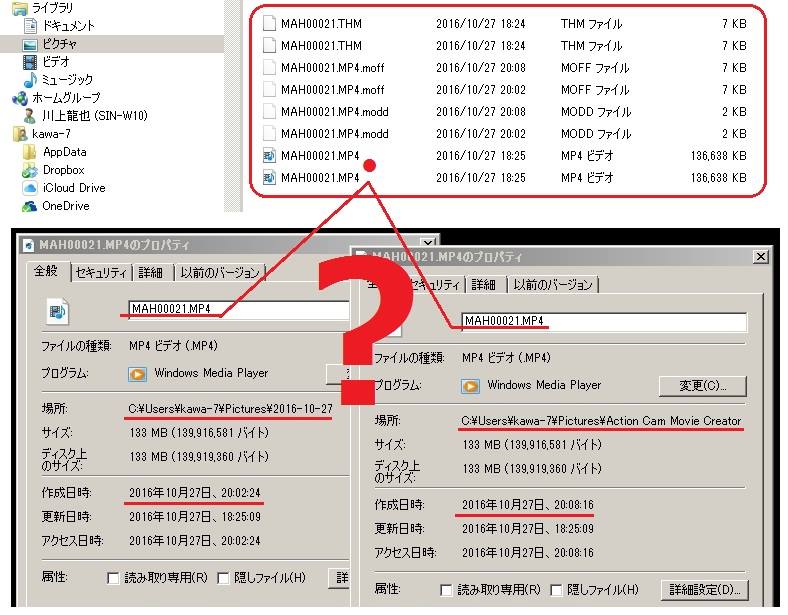
Task: Open the AppData folder under kawa-7
Action: [x=64, y=152]
